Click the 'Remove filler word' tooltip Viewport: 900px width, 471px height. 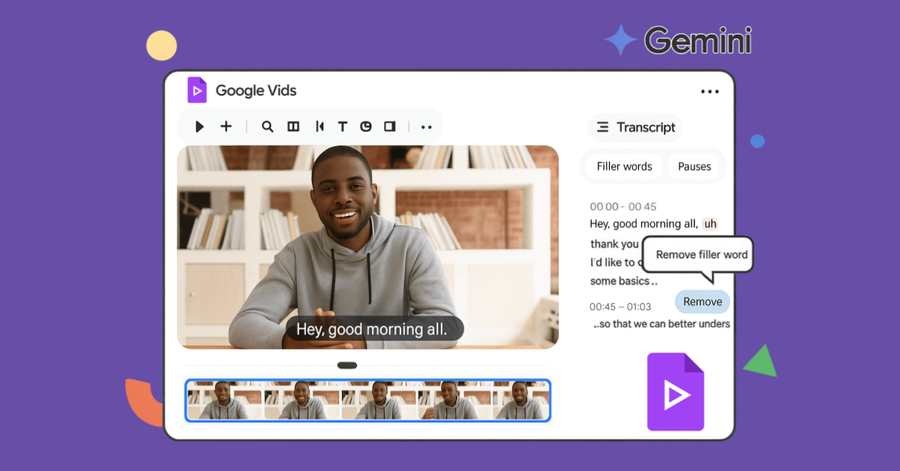pyautogui.click(x=698, y=255)
